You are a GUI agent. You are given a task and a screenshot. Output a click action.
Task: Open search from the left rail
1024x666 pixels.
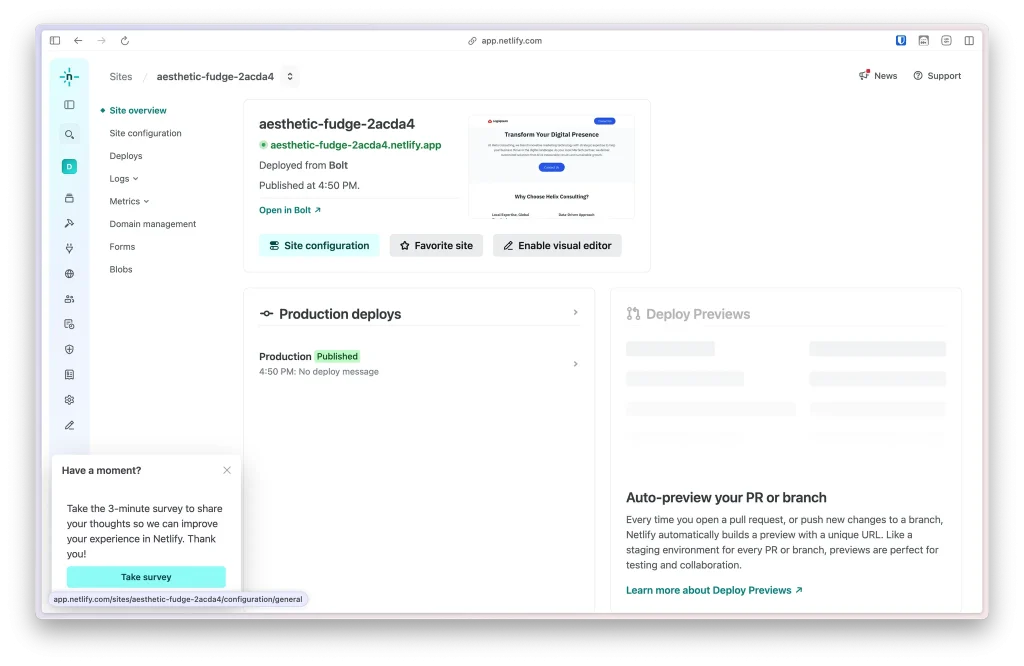(x=69, y=135)
